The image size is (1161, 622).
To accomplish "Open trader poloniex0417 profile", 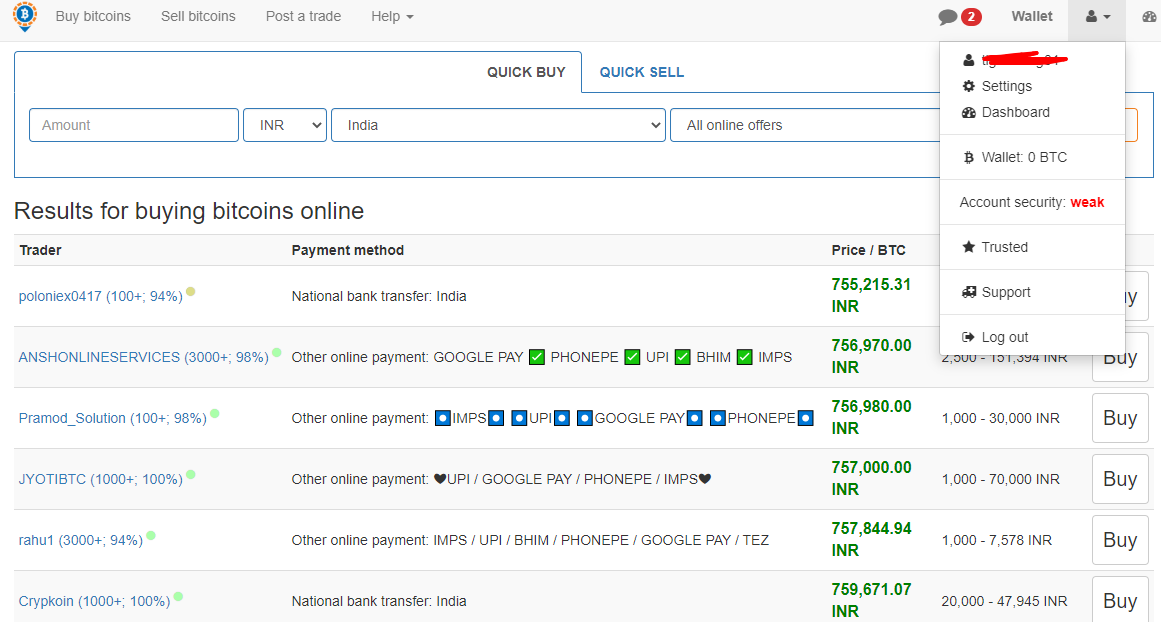I will [101, 296].
